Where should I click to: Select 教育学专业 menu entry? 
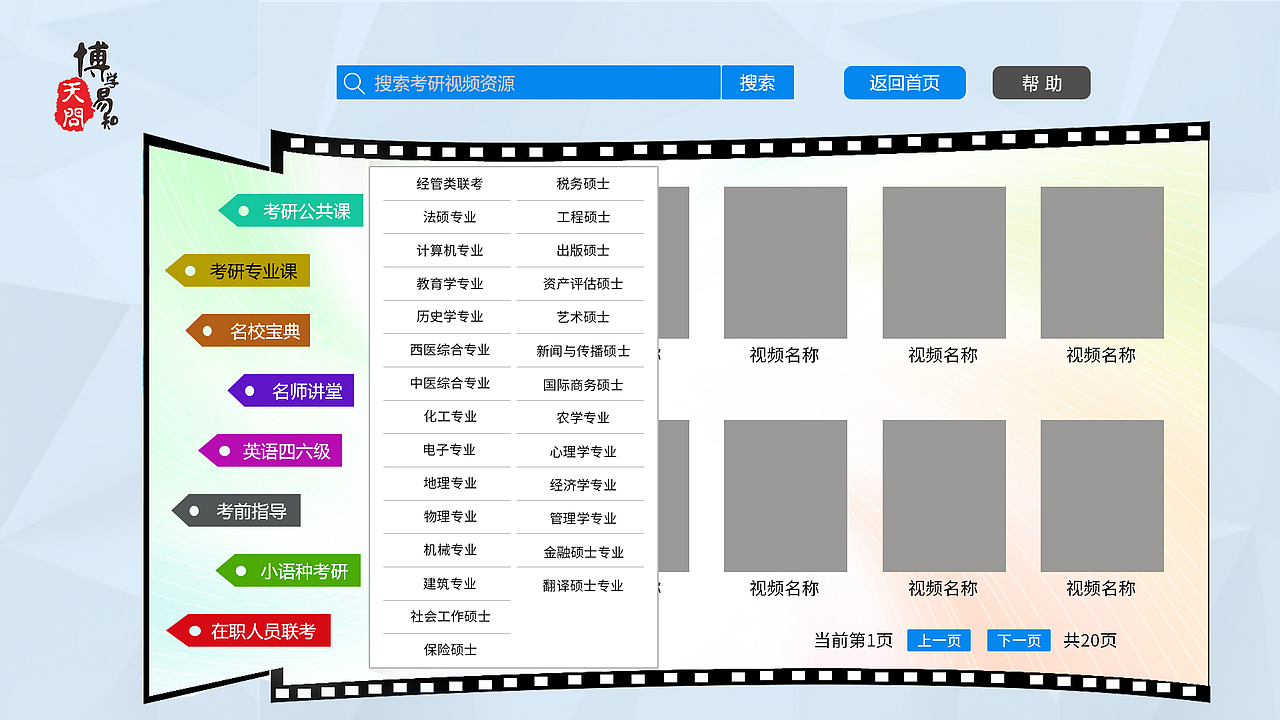tap(450, 284)
